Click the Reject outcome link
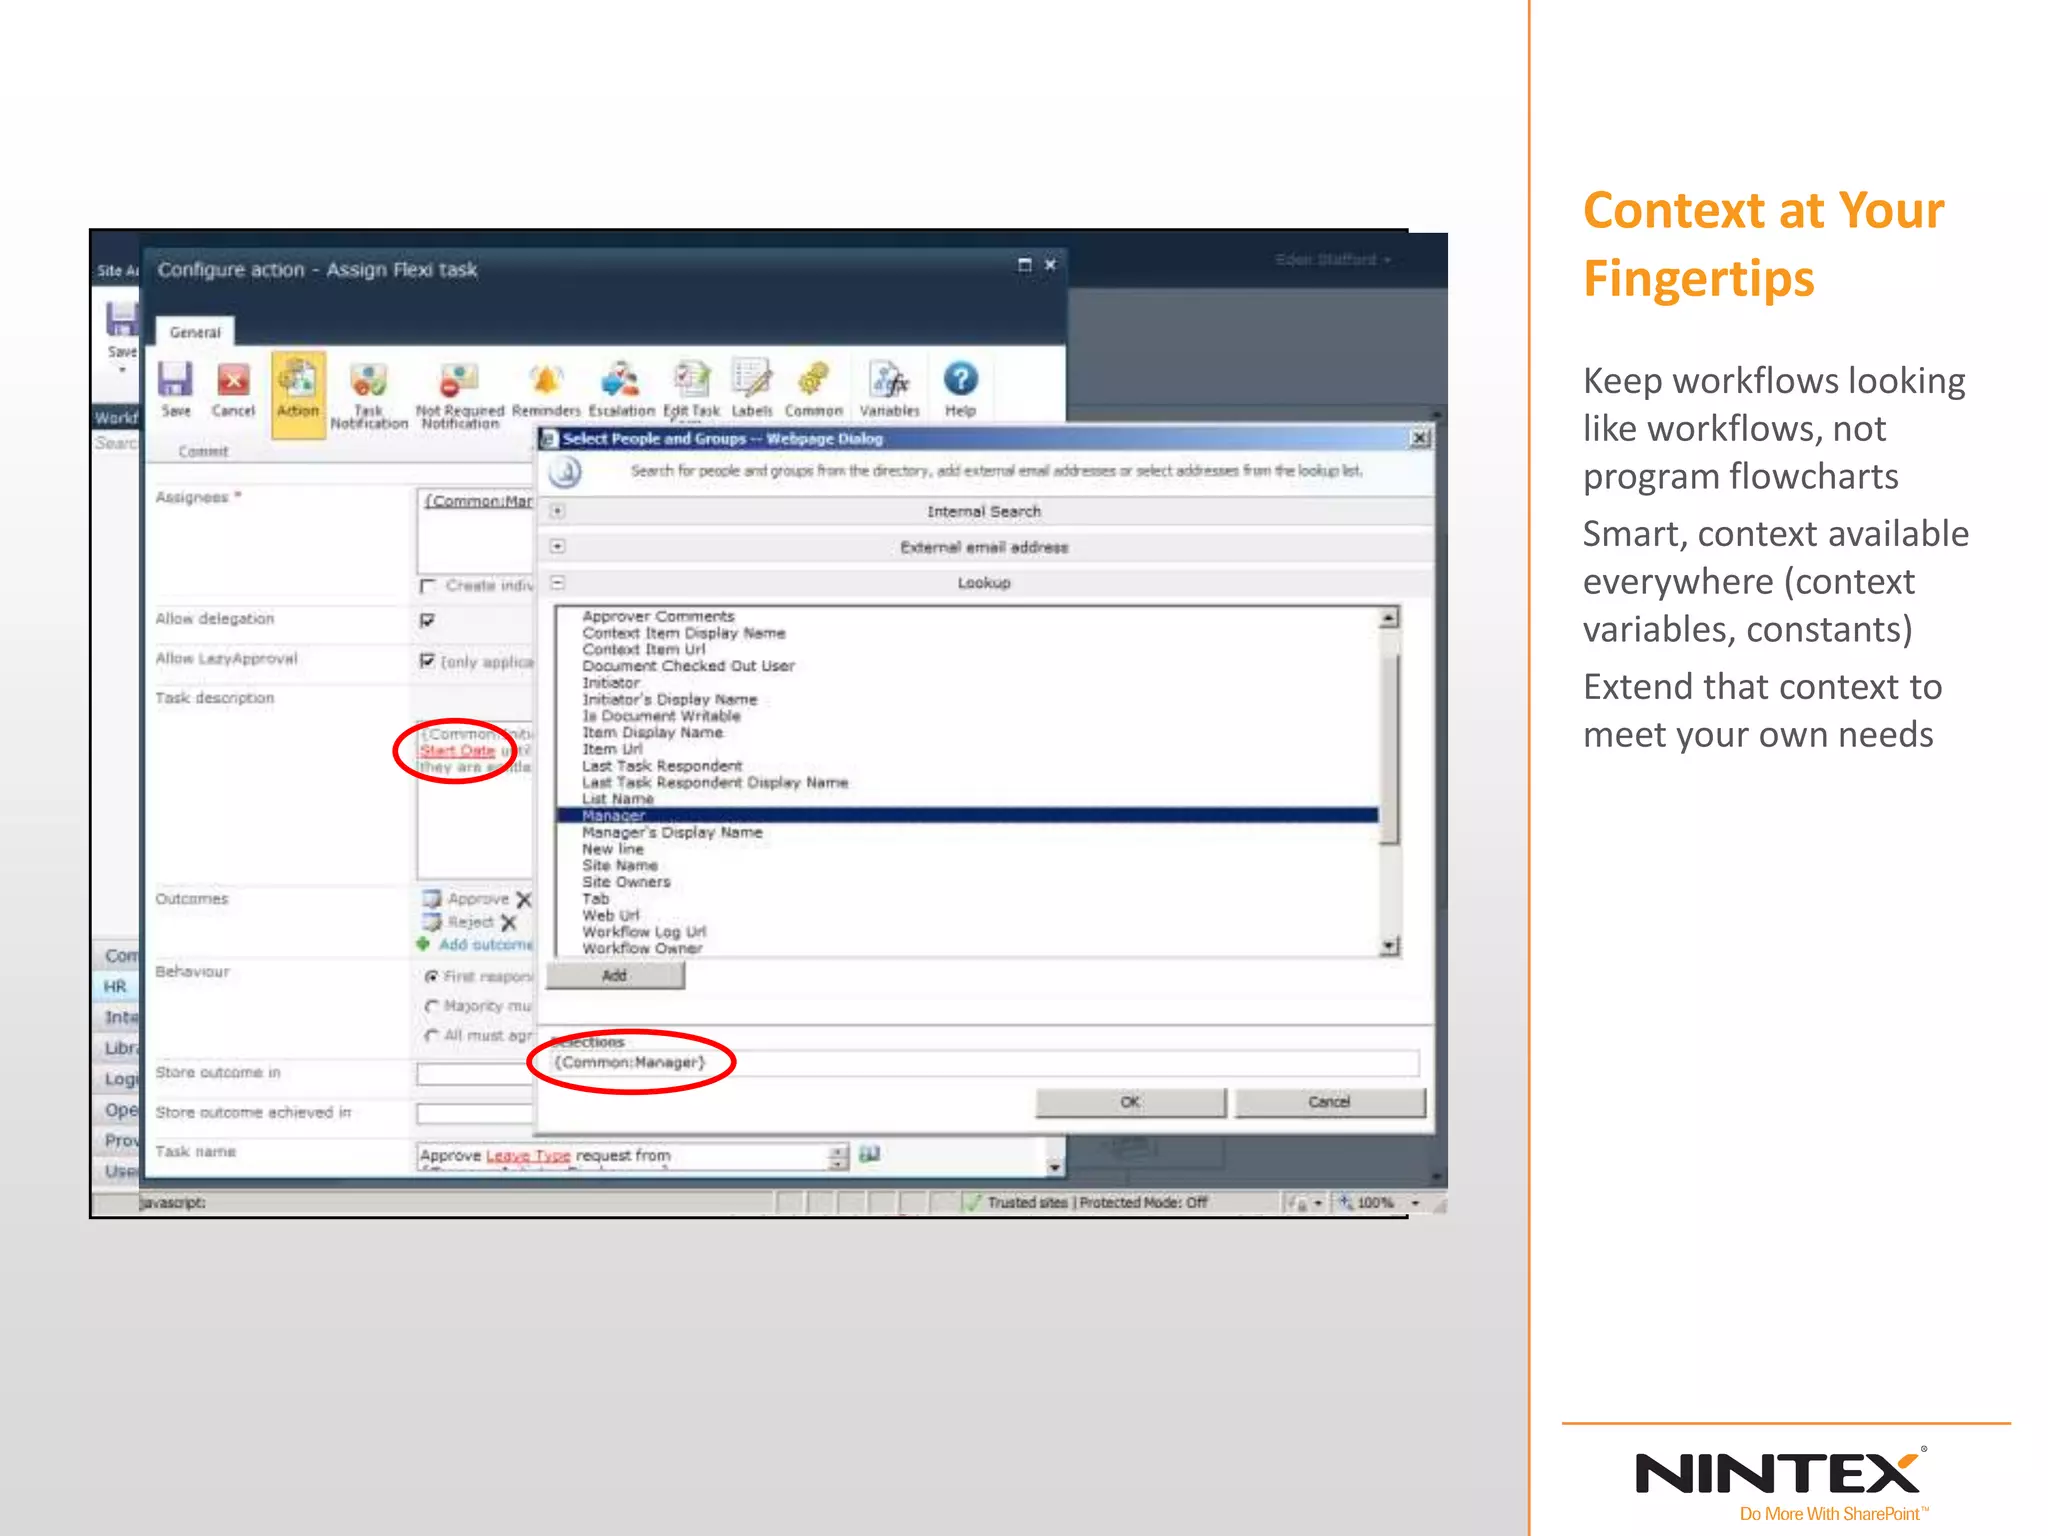 (x=470, y=922)
